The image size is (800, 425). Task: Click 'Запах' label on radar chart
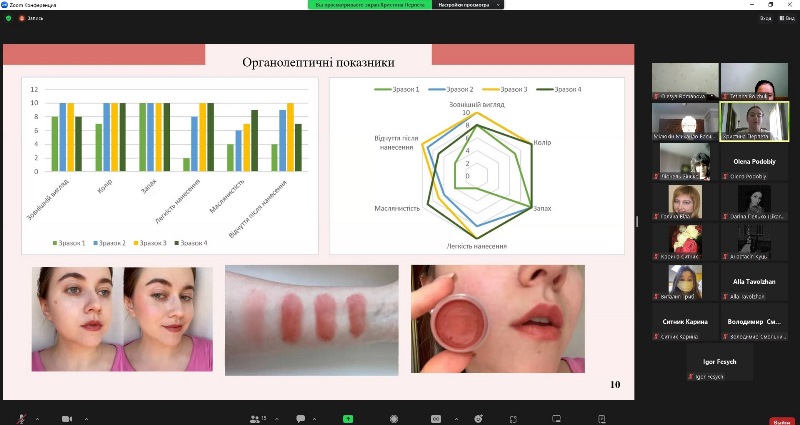pos(542,209)
